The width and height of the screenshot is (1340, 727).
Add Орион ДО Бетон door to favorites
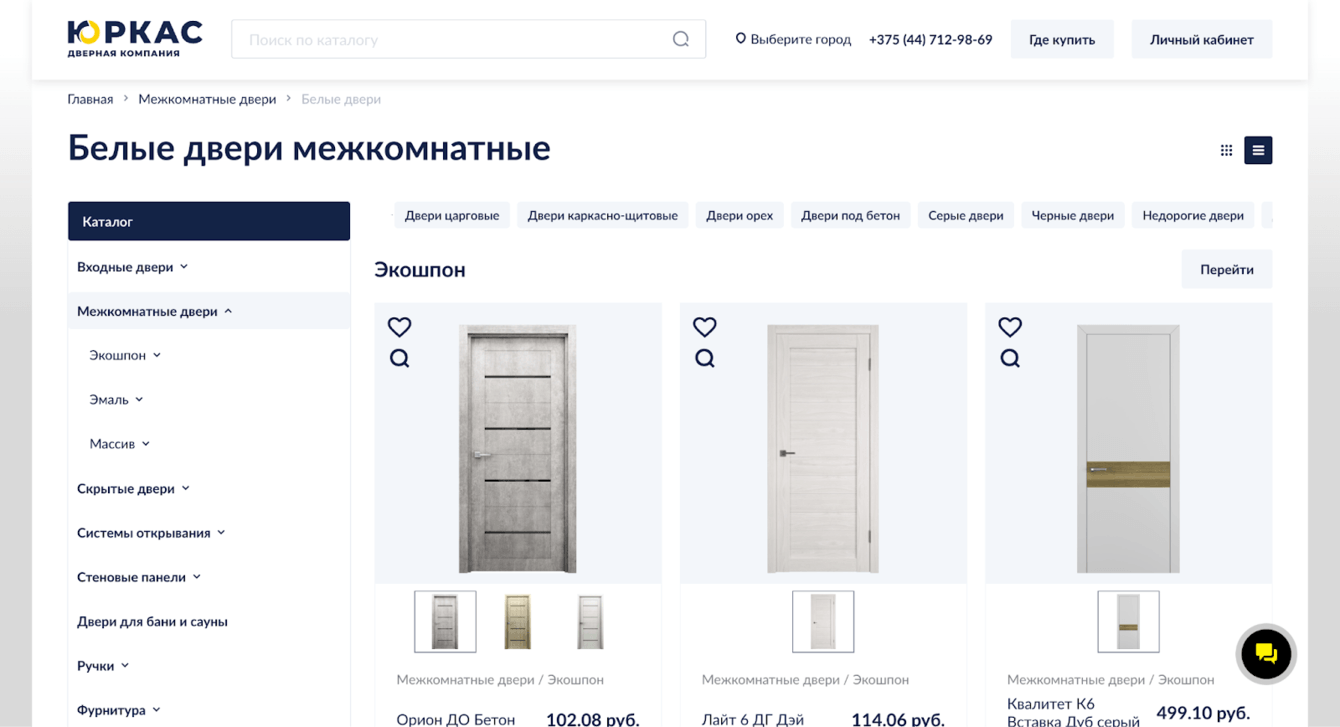[399, 327]
